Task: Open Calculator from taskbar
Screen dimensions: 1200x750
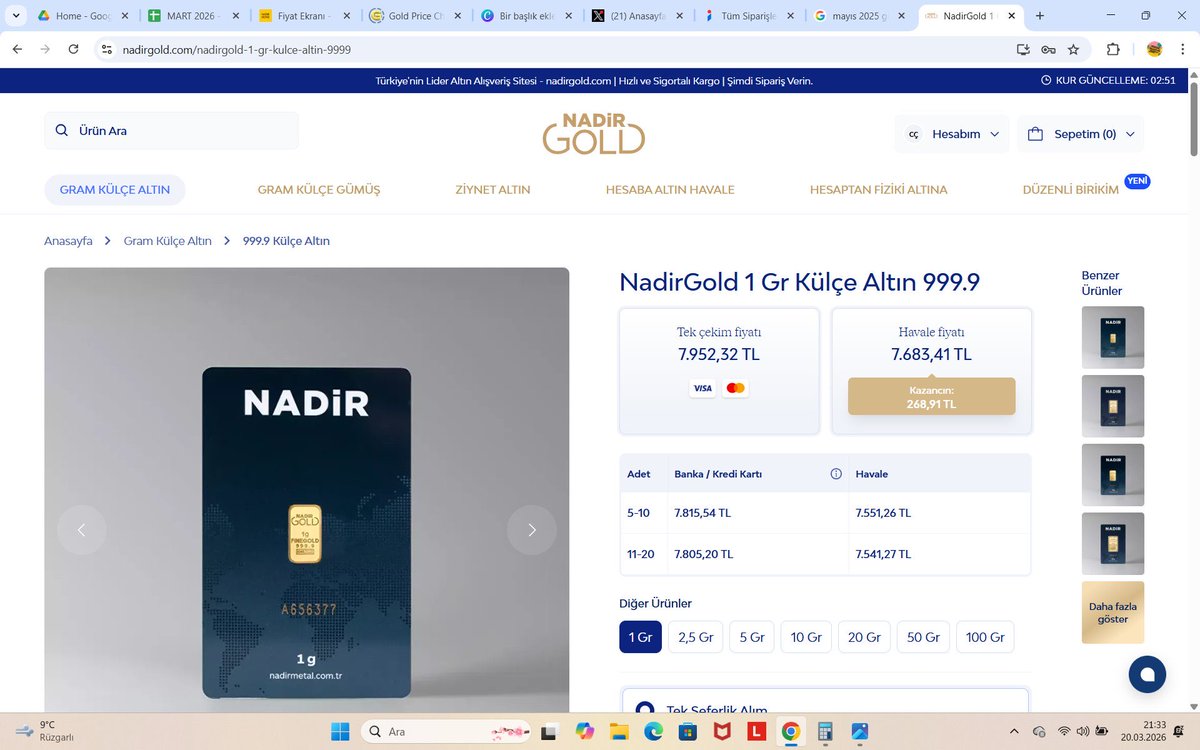Action: (825, 731)
